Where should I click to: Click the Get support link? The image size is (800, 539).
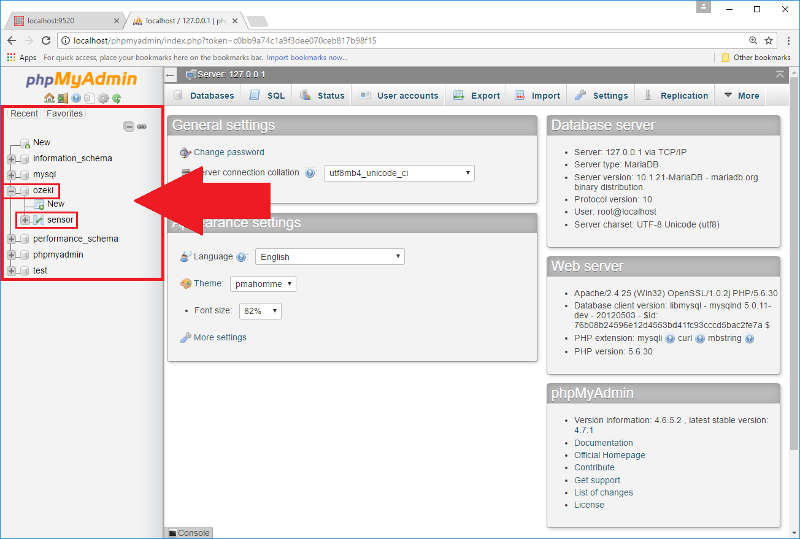tap(597, 480)
